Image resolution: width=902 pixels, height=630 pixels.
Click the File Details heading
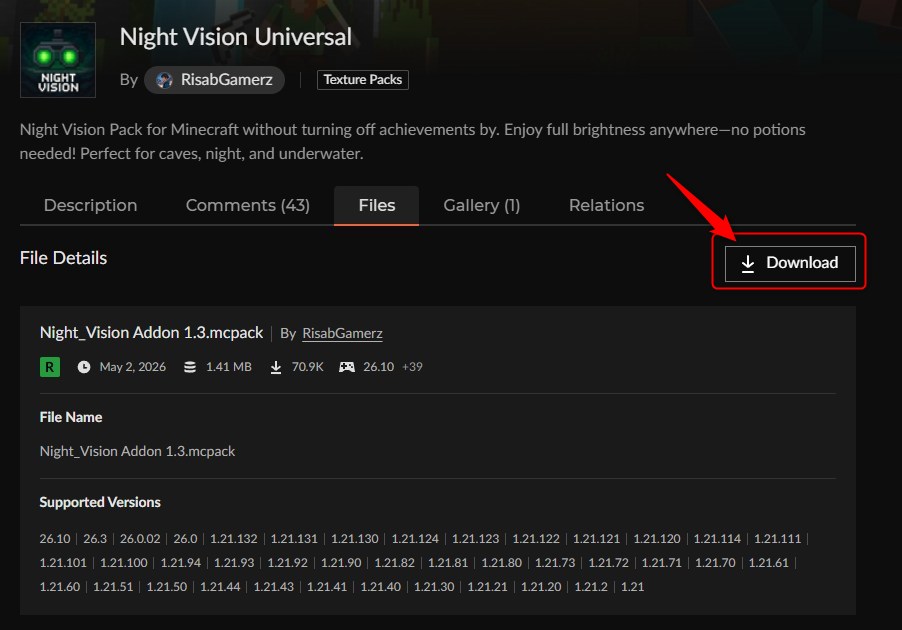[63, 258]
